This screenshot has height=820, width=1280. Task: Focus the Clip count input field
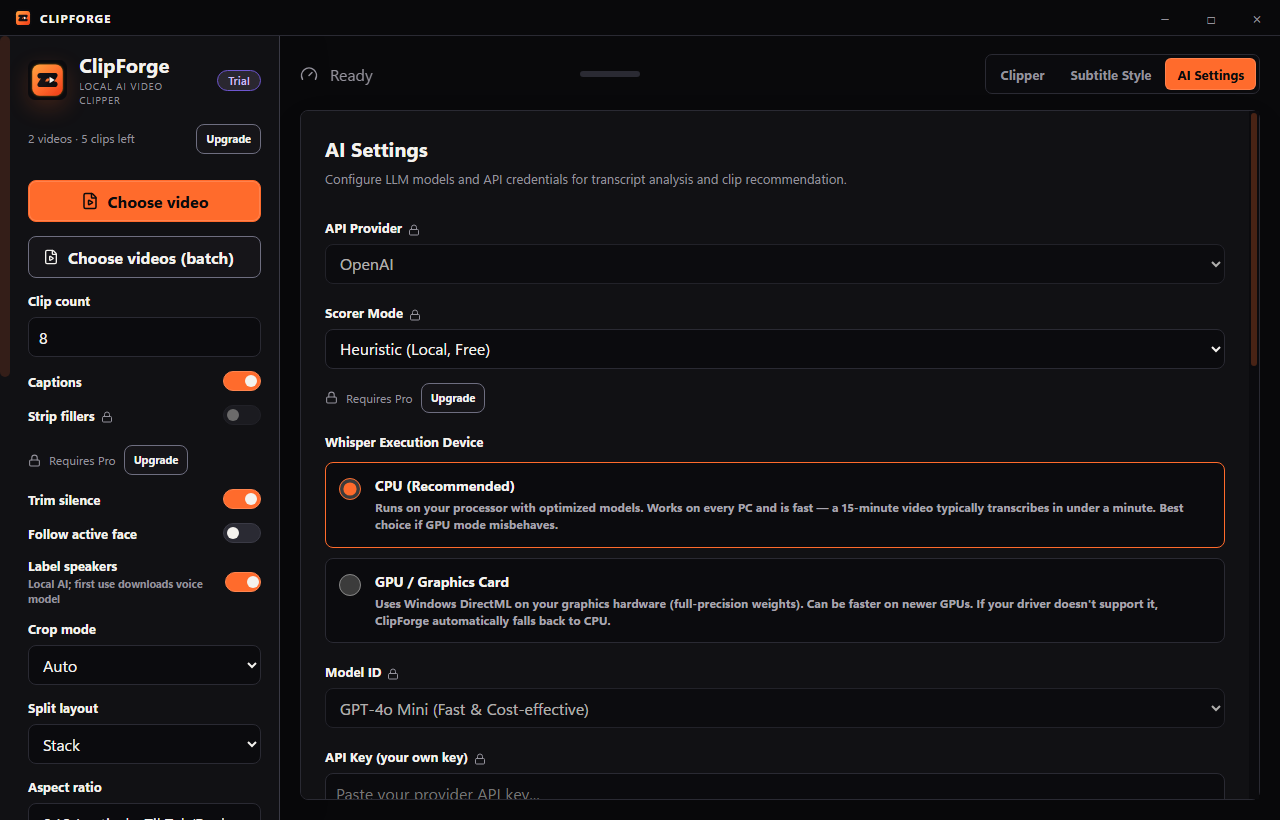coord(144,337)
